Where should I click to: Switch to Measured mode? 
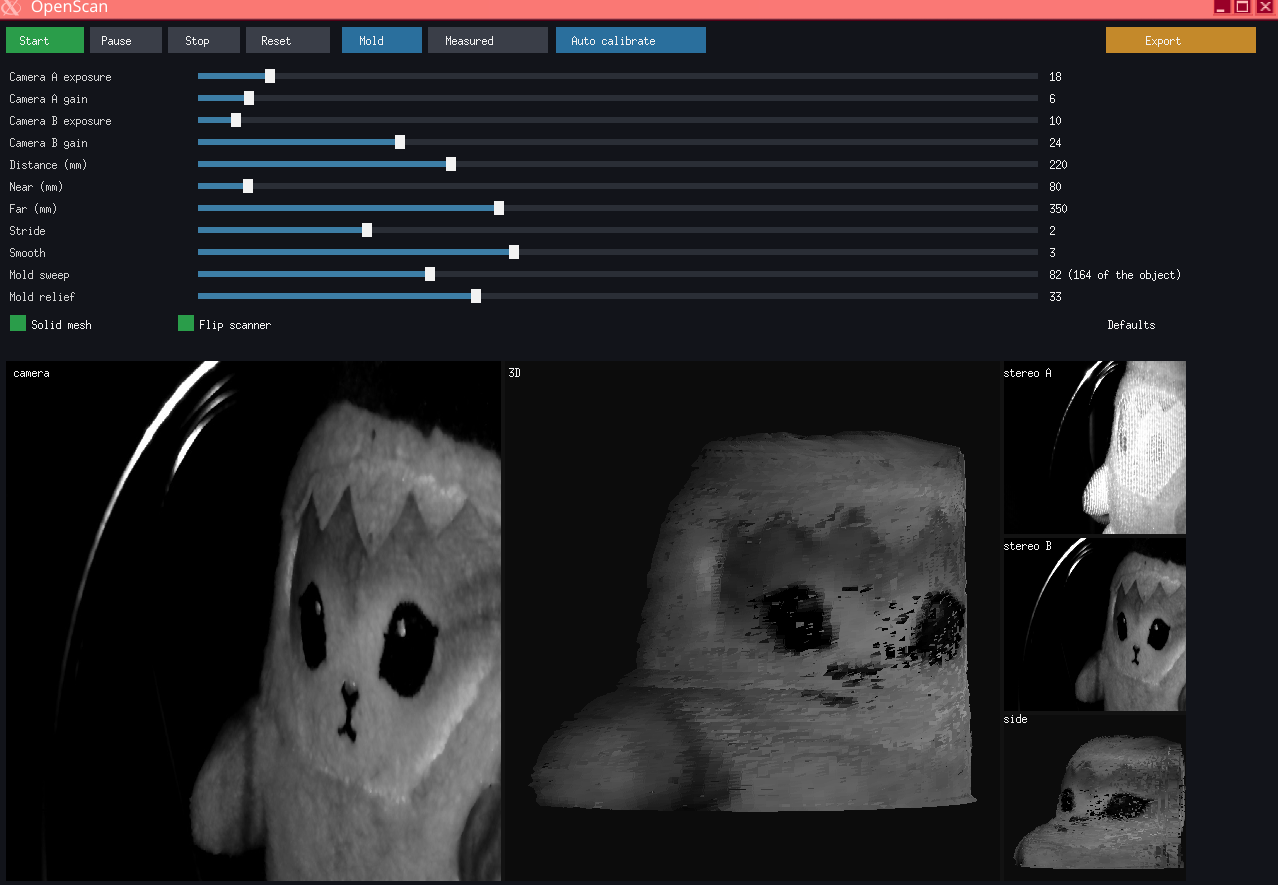tap(488, 40)
